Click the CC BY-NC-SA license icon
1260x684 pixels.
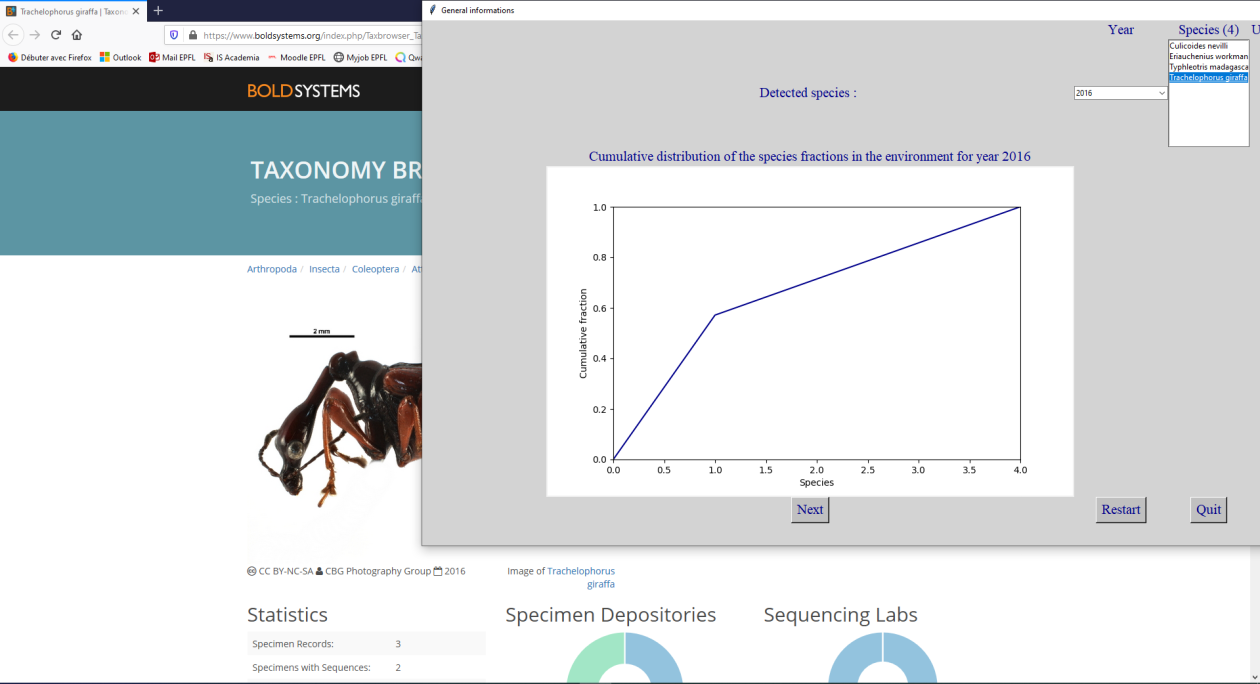(252, 571)
